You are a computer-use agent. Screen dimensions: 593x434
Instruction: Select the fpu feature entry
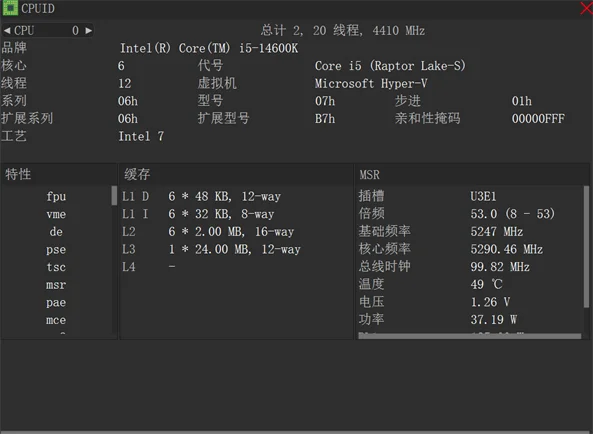[x=56, y=196]
